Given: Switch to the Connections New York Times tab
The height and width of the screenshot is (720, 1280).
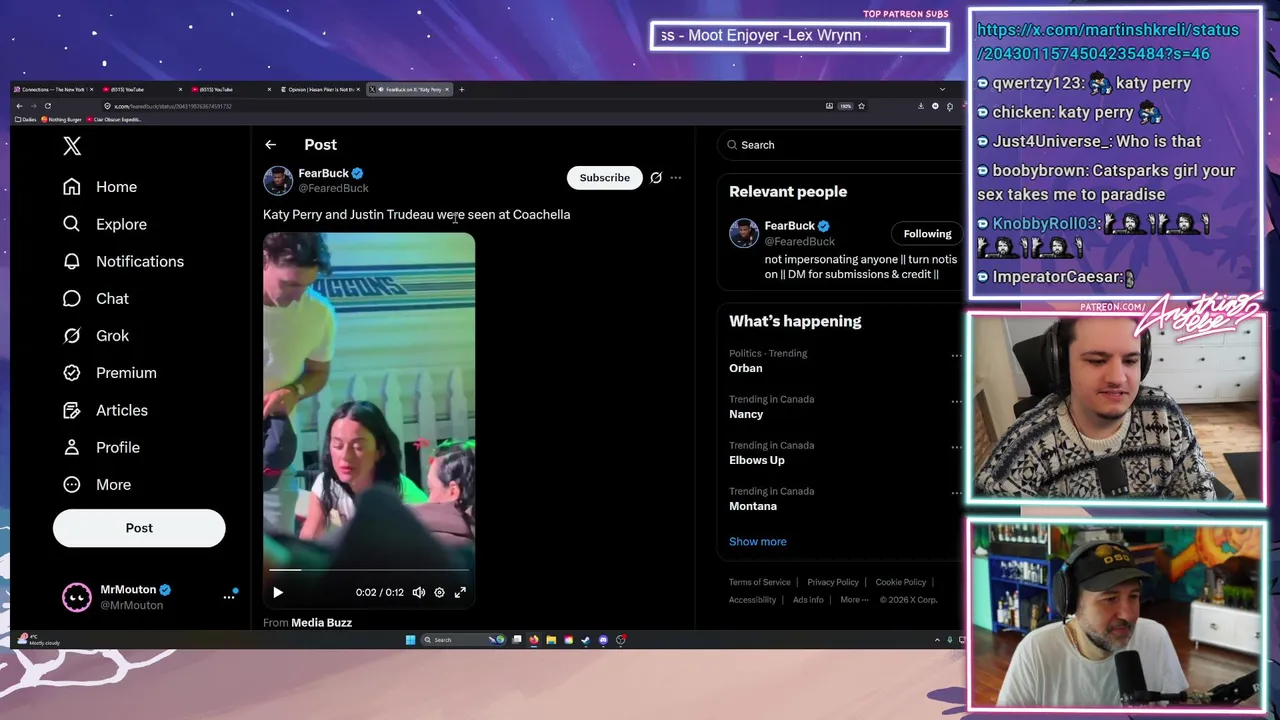Looking at the screenshot, I should point(56,89).
